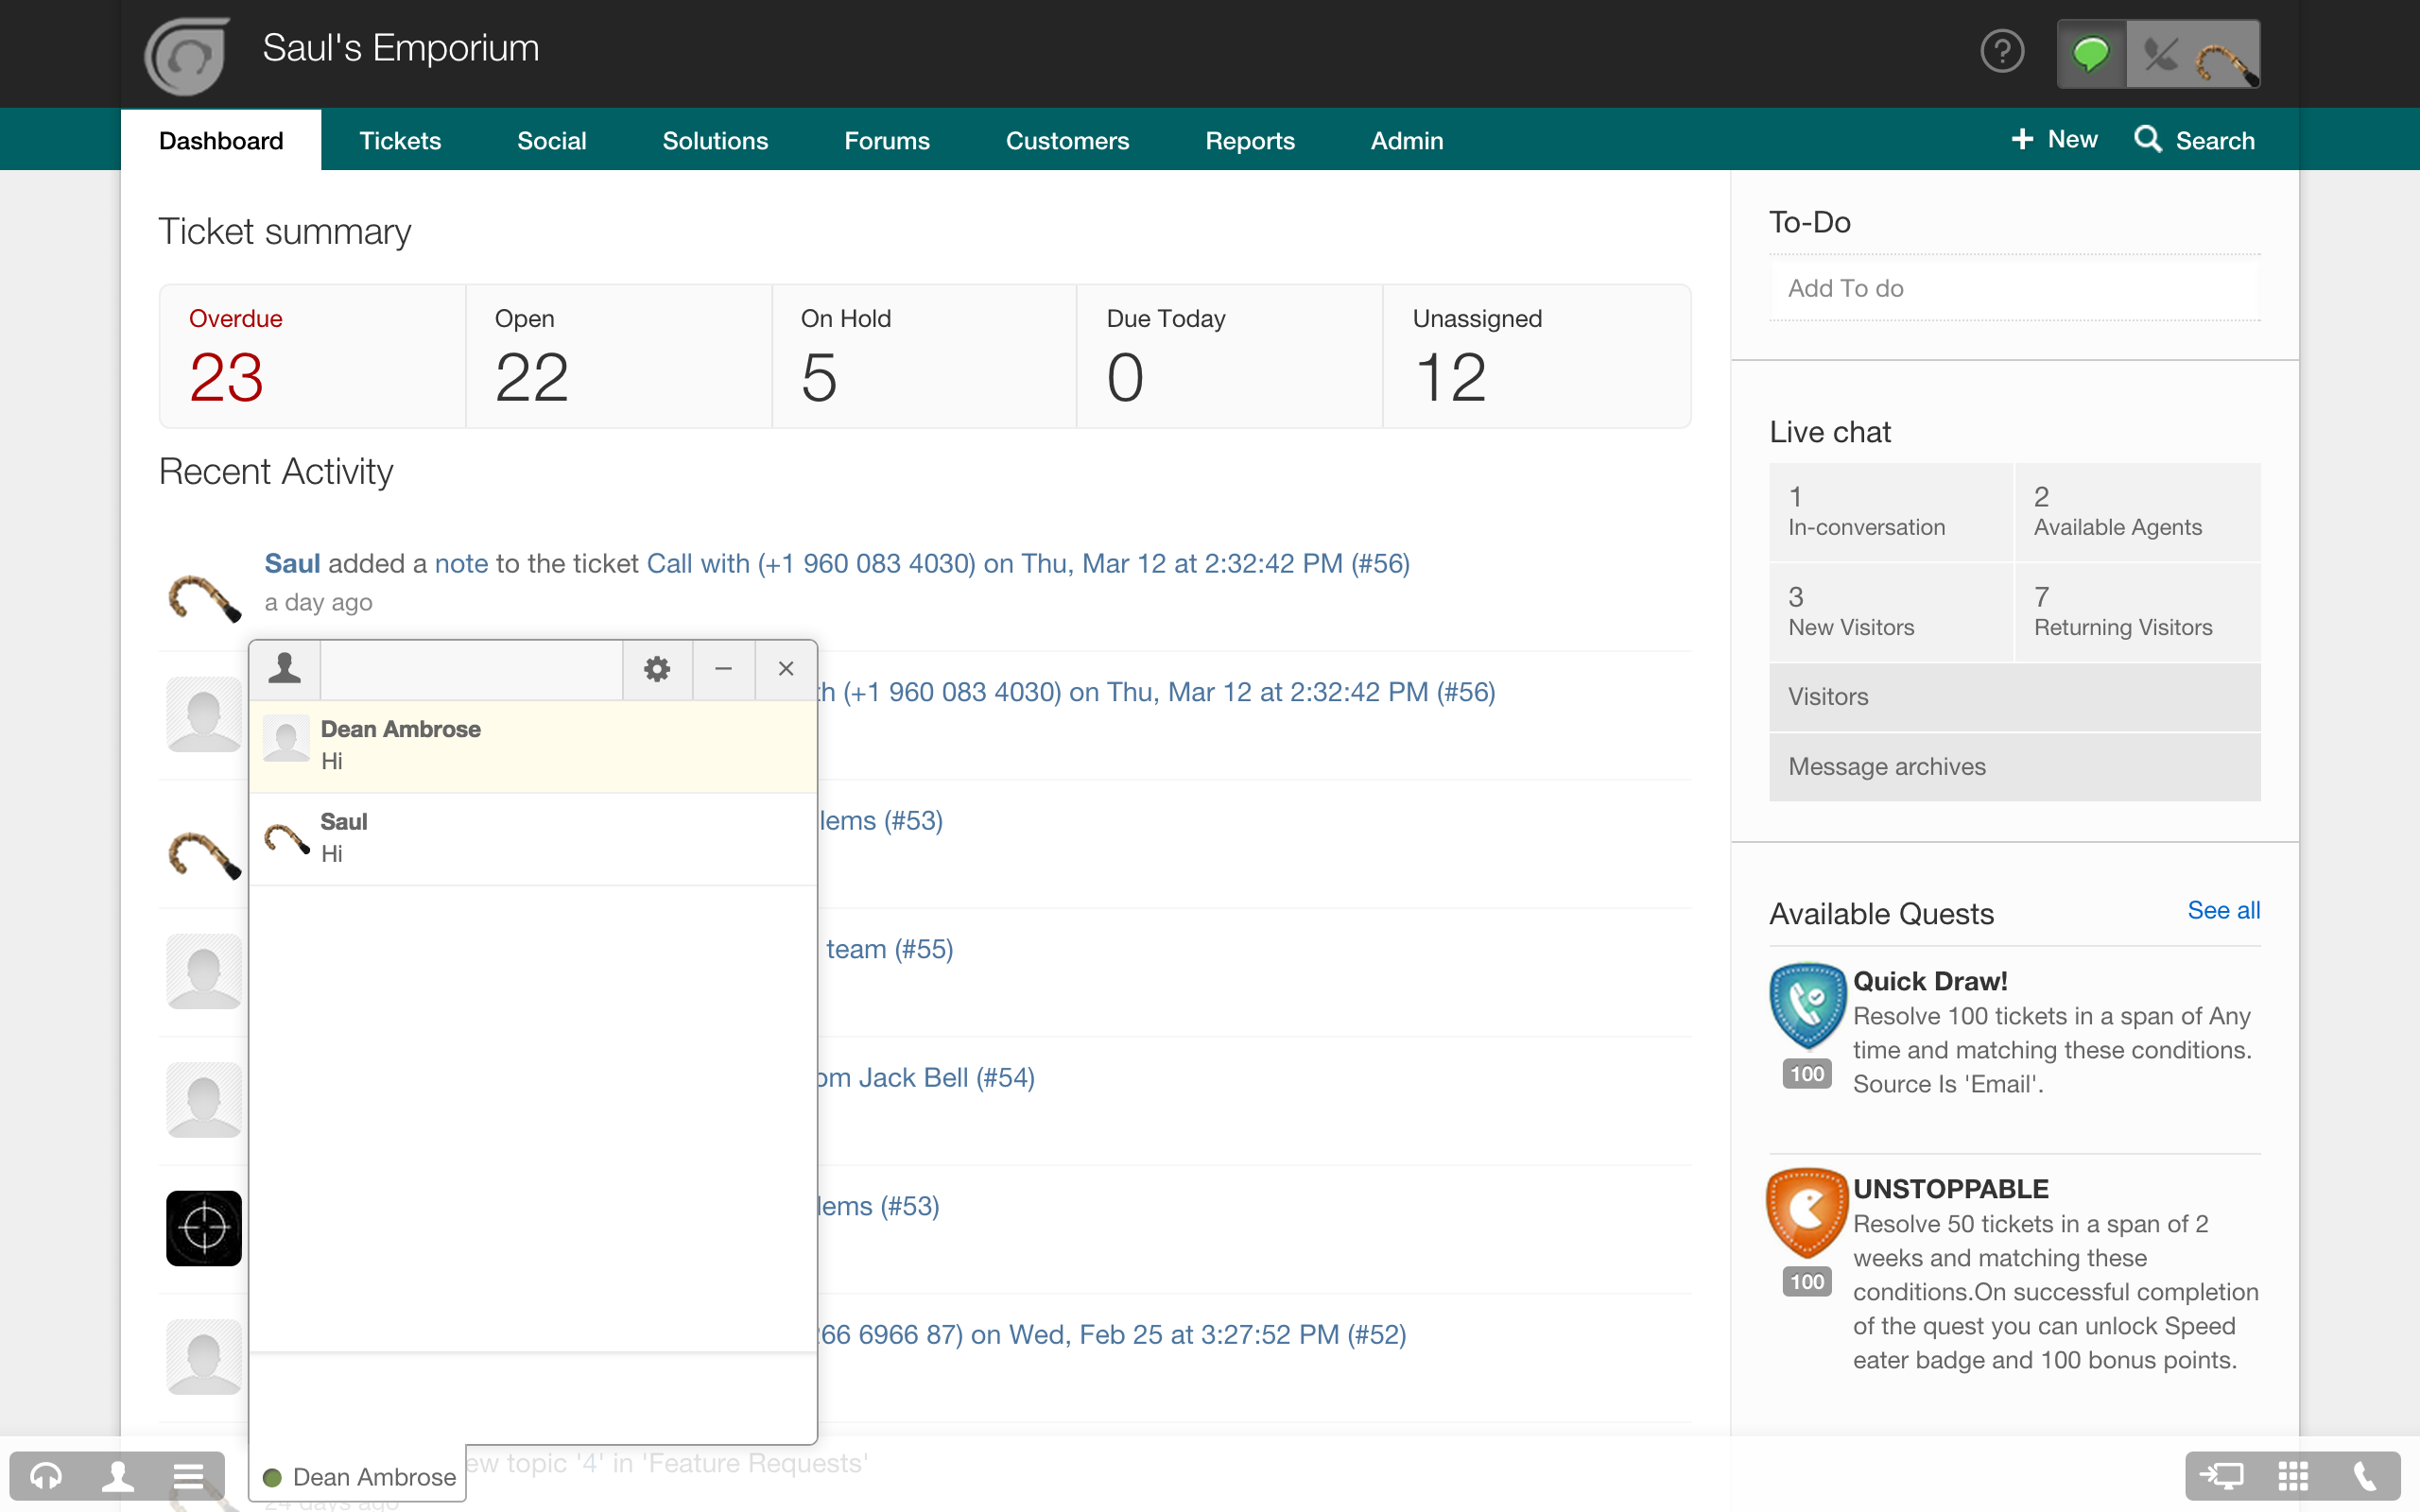
Task: Navigate to the Tickets tab
Action: coord(401,141)
